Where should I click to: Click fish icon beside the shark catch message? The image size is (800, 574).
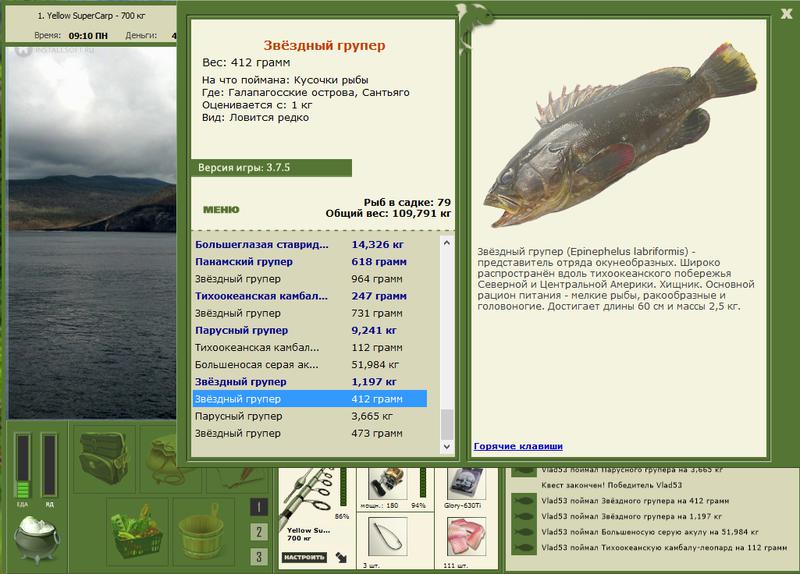coord(523,532)
